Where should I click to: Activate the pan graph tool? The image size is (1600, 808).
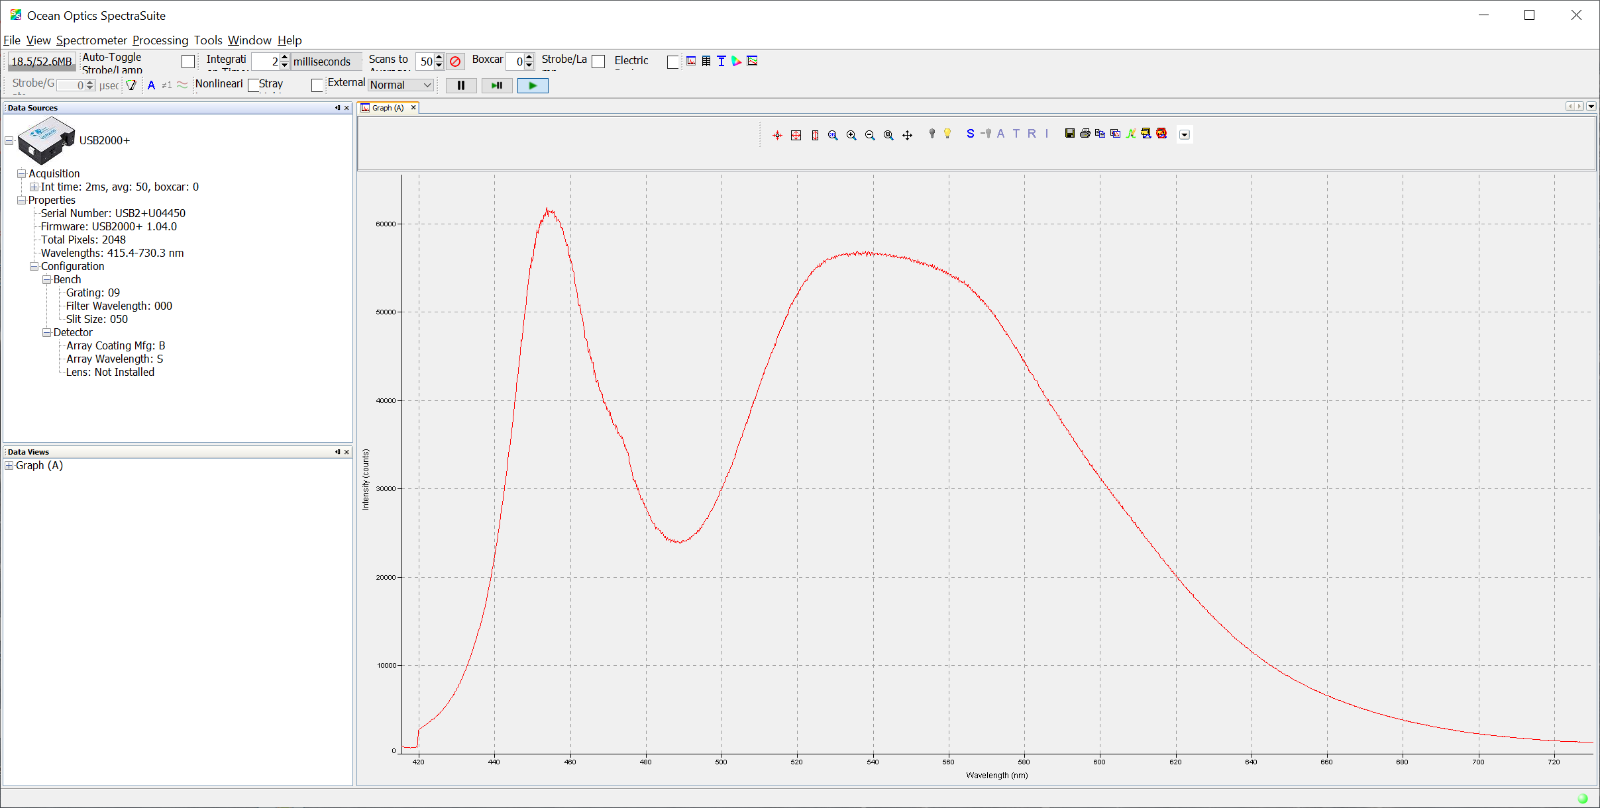pyautogui.click(x=907, y=135)
